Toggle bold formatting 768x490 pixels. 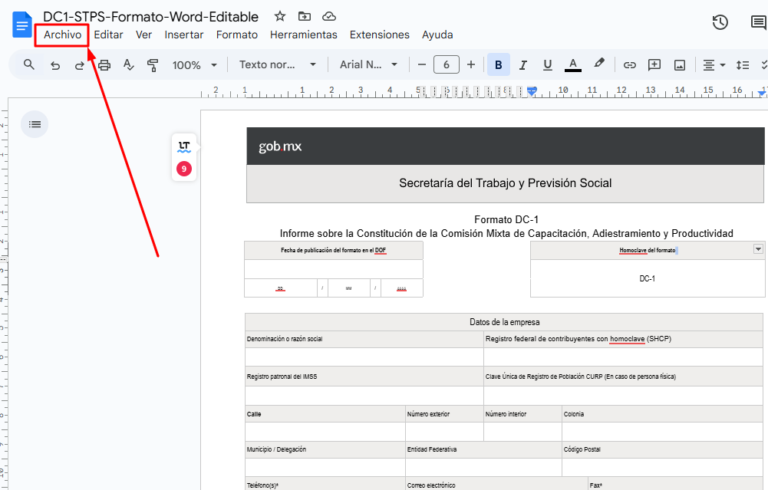point(498,65)
